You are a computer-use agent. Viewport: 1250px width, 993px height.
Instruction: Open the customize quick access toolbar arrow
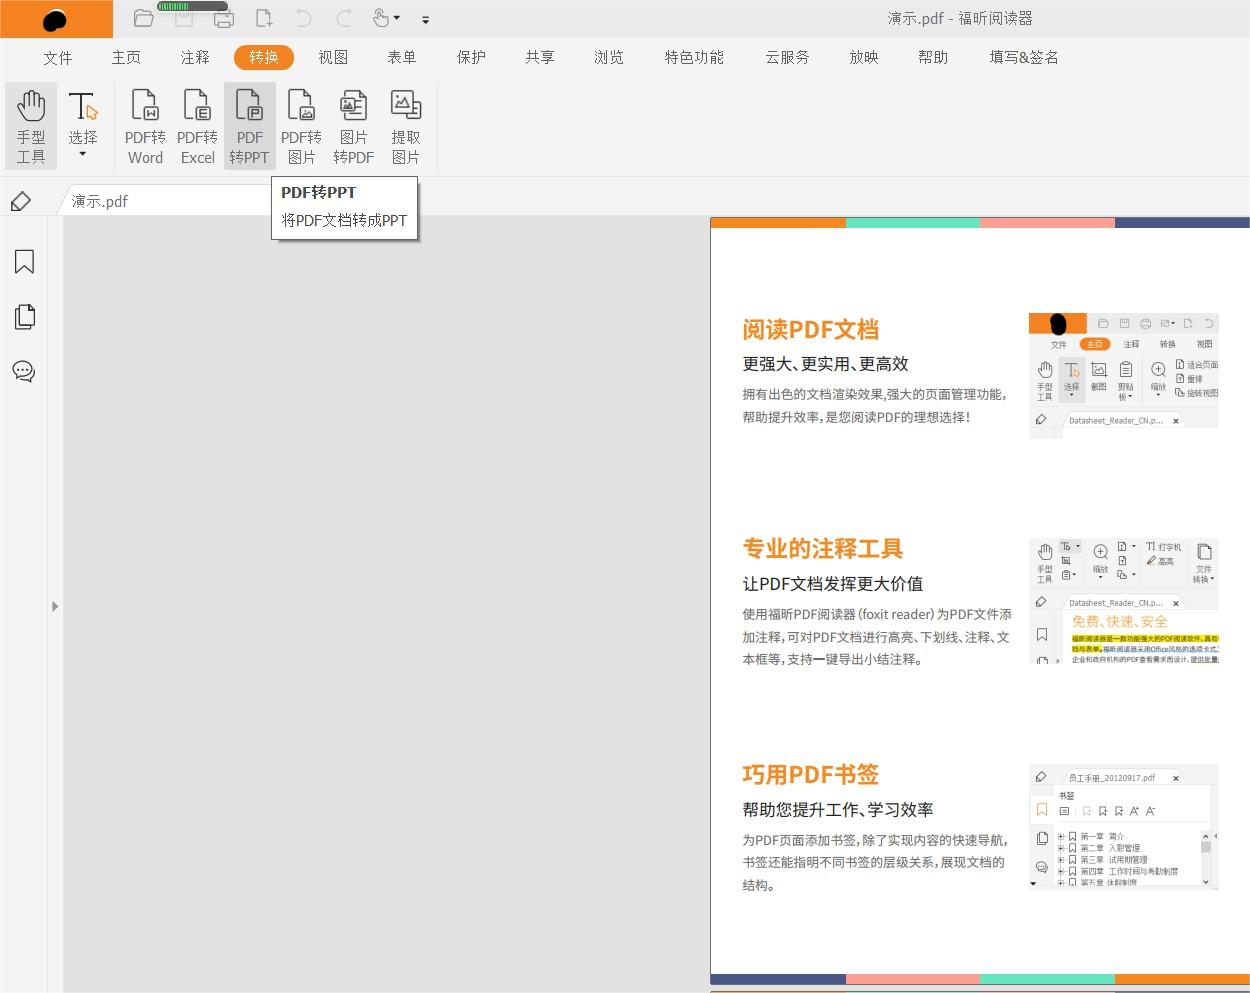click(x=426, y=19)
